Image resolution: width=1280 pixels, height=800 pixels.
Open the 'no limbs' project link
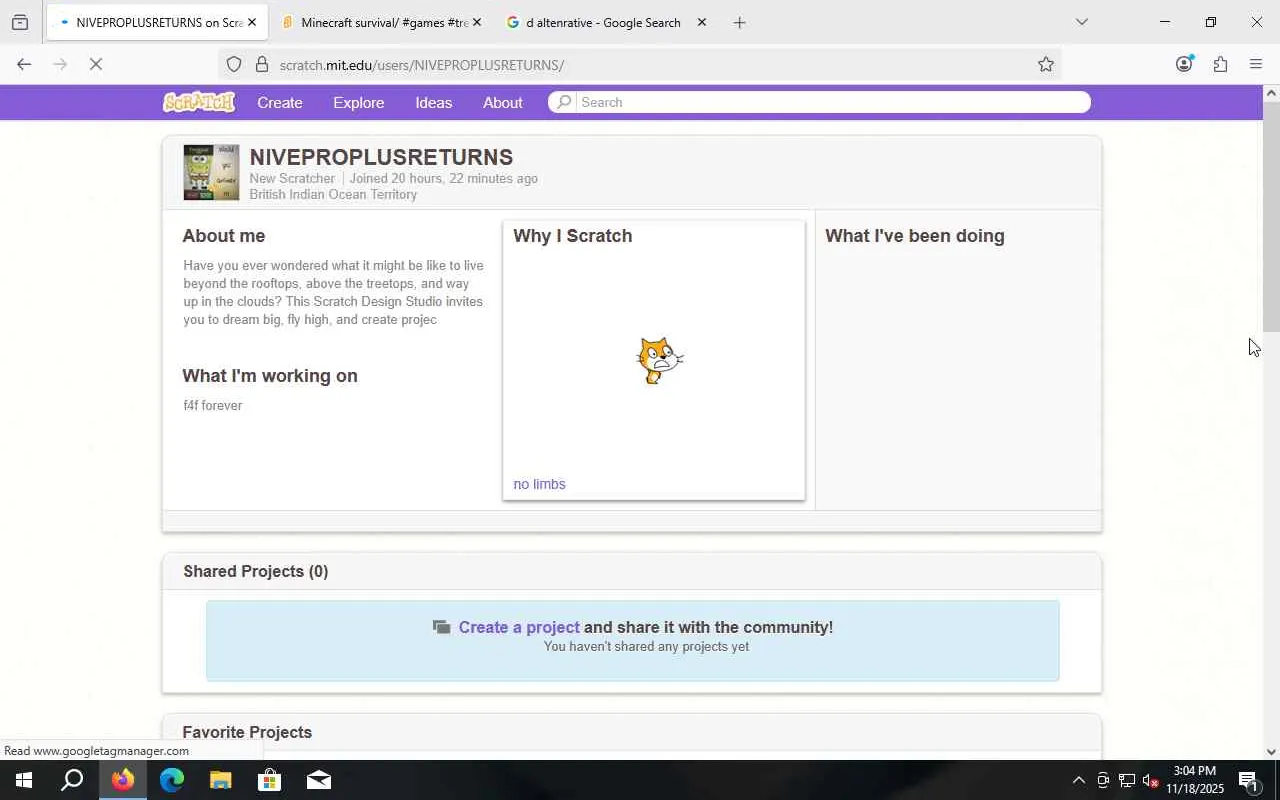540,484
